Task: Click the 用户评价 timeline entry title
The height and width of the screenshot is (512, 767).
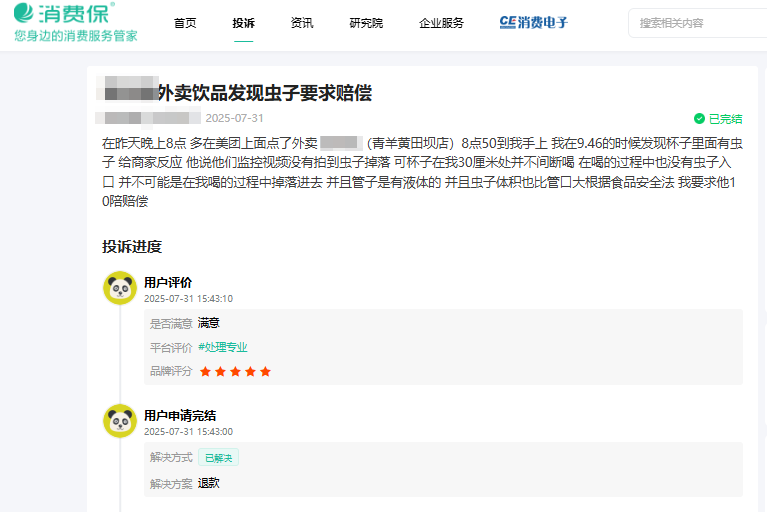Action: [168, 282]
